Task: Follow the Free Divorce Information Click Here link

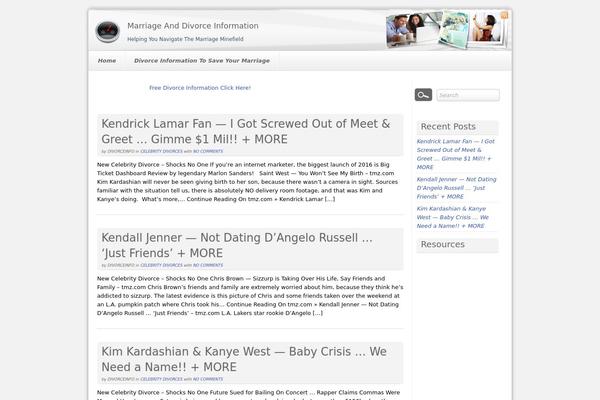Action: tap(200, 88)
